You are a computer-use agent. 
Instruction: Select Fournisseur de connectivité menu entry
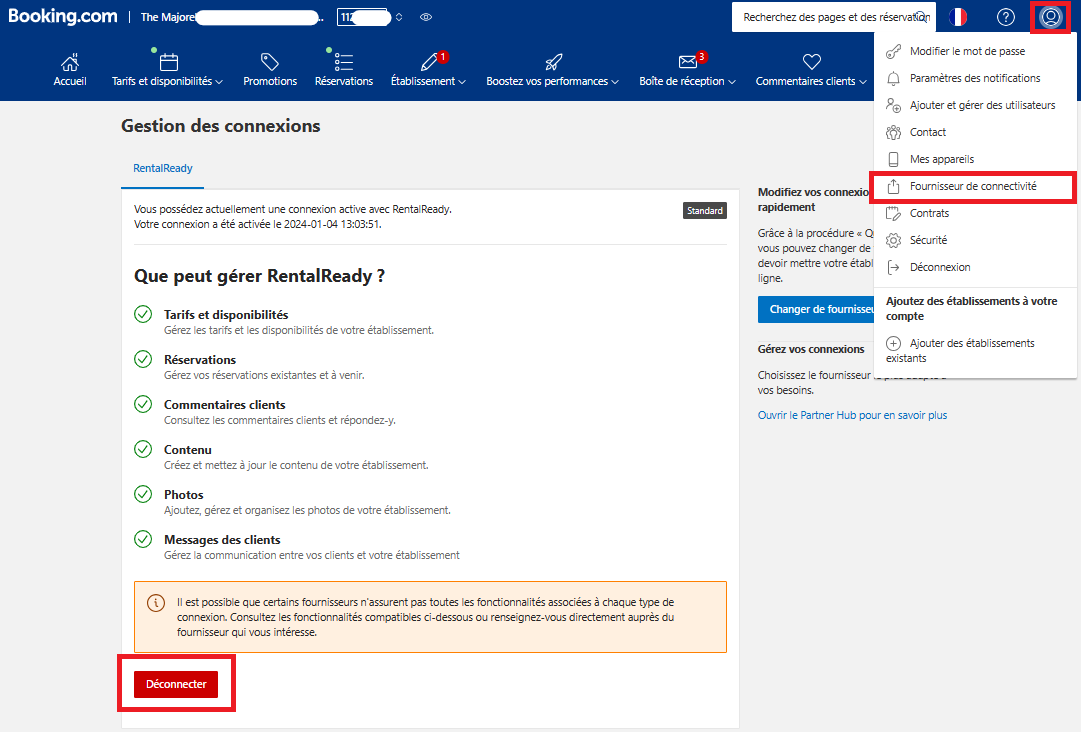click(x=973, y=186)
